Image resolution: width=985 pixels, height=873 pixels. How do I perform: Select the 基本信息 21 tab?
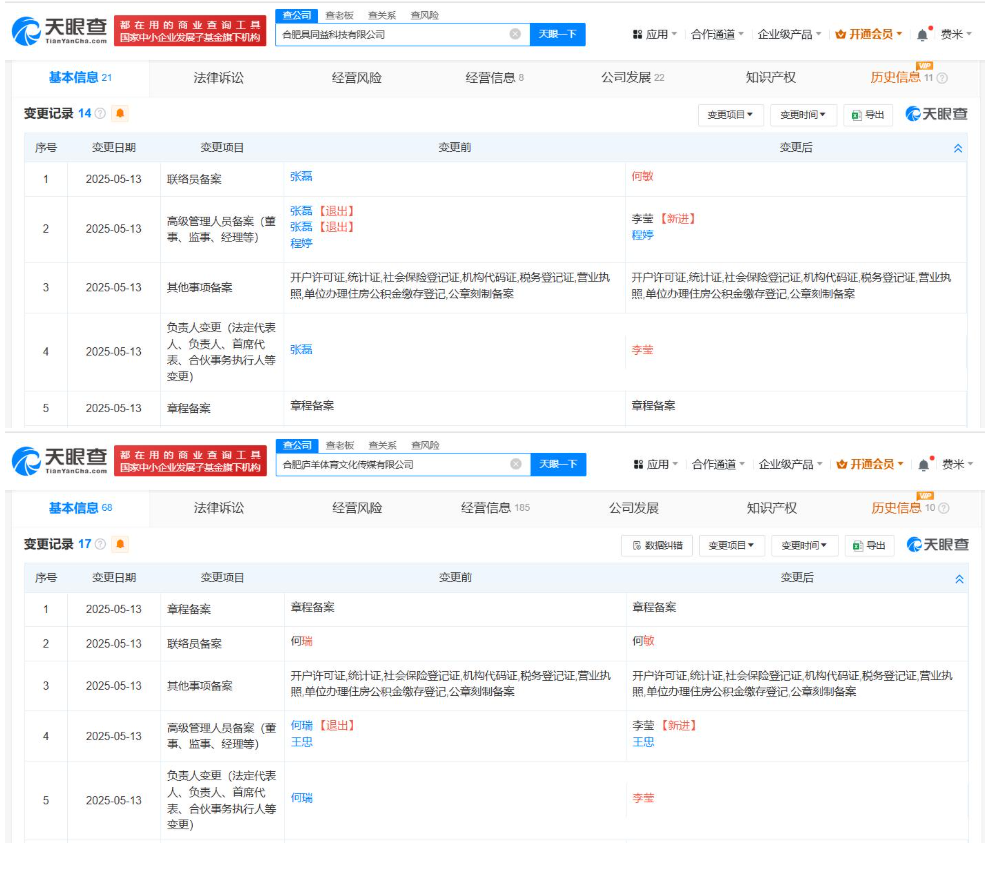(80, 78)
